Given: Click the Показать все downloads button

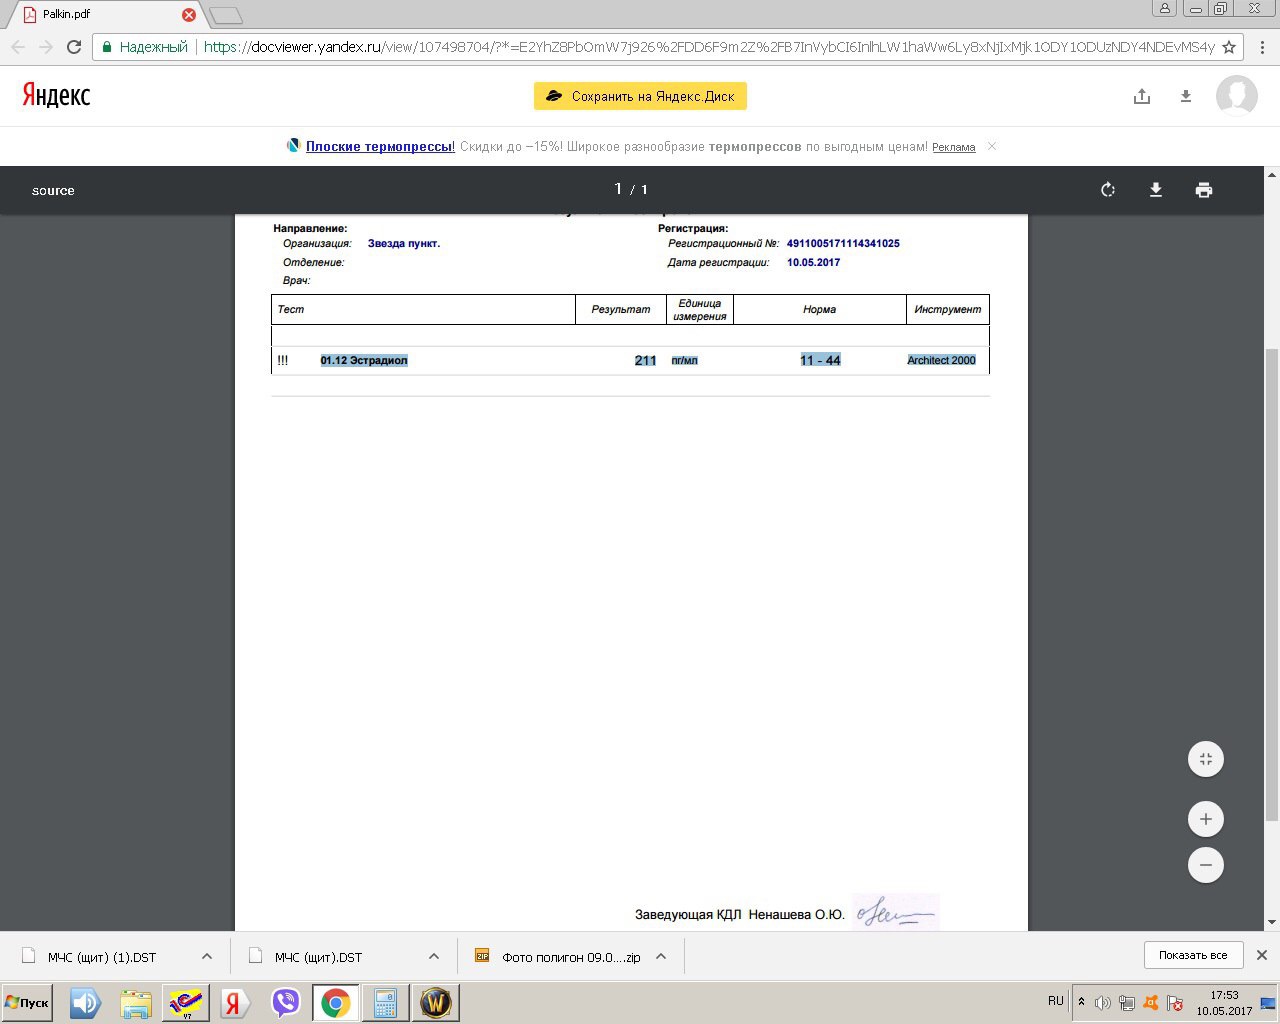Looking at the screenshot, I should click(1192, 955).
